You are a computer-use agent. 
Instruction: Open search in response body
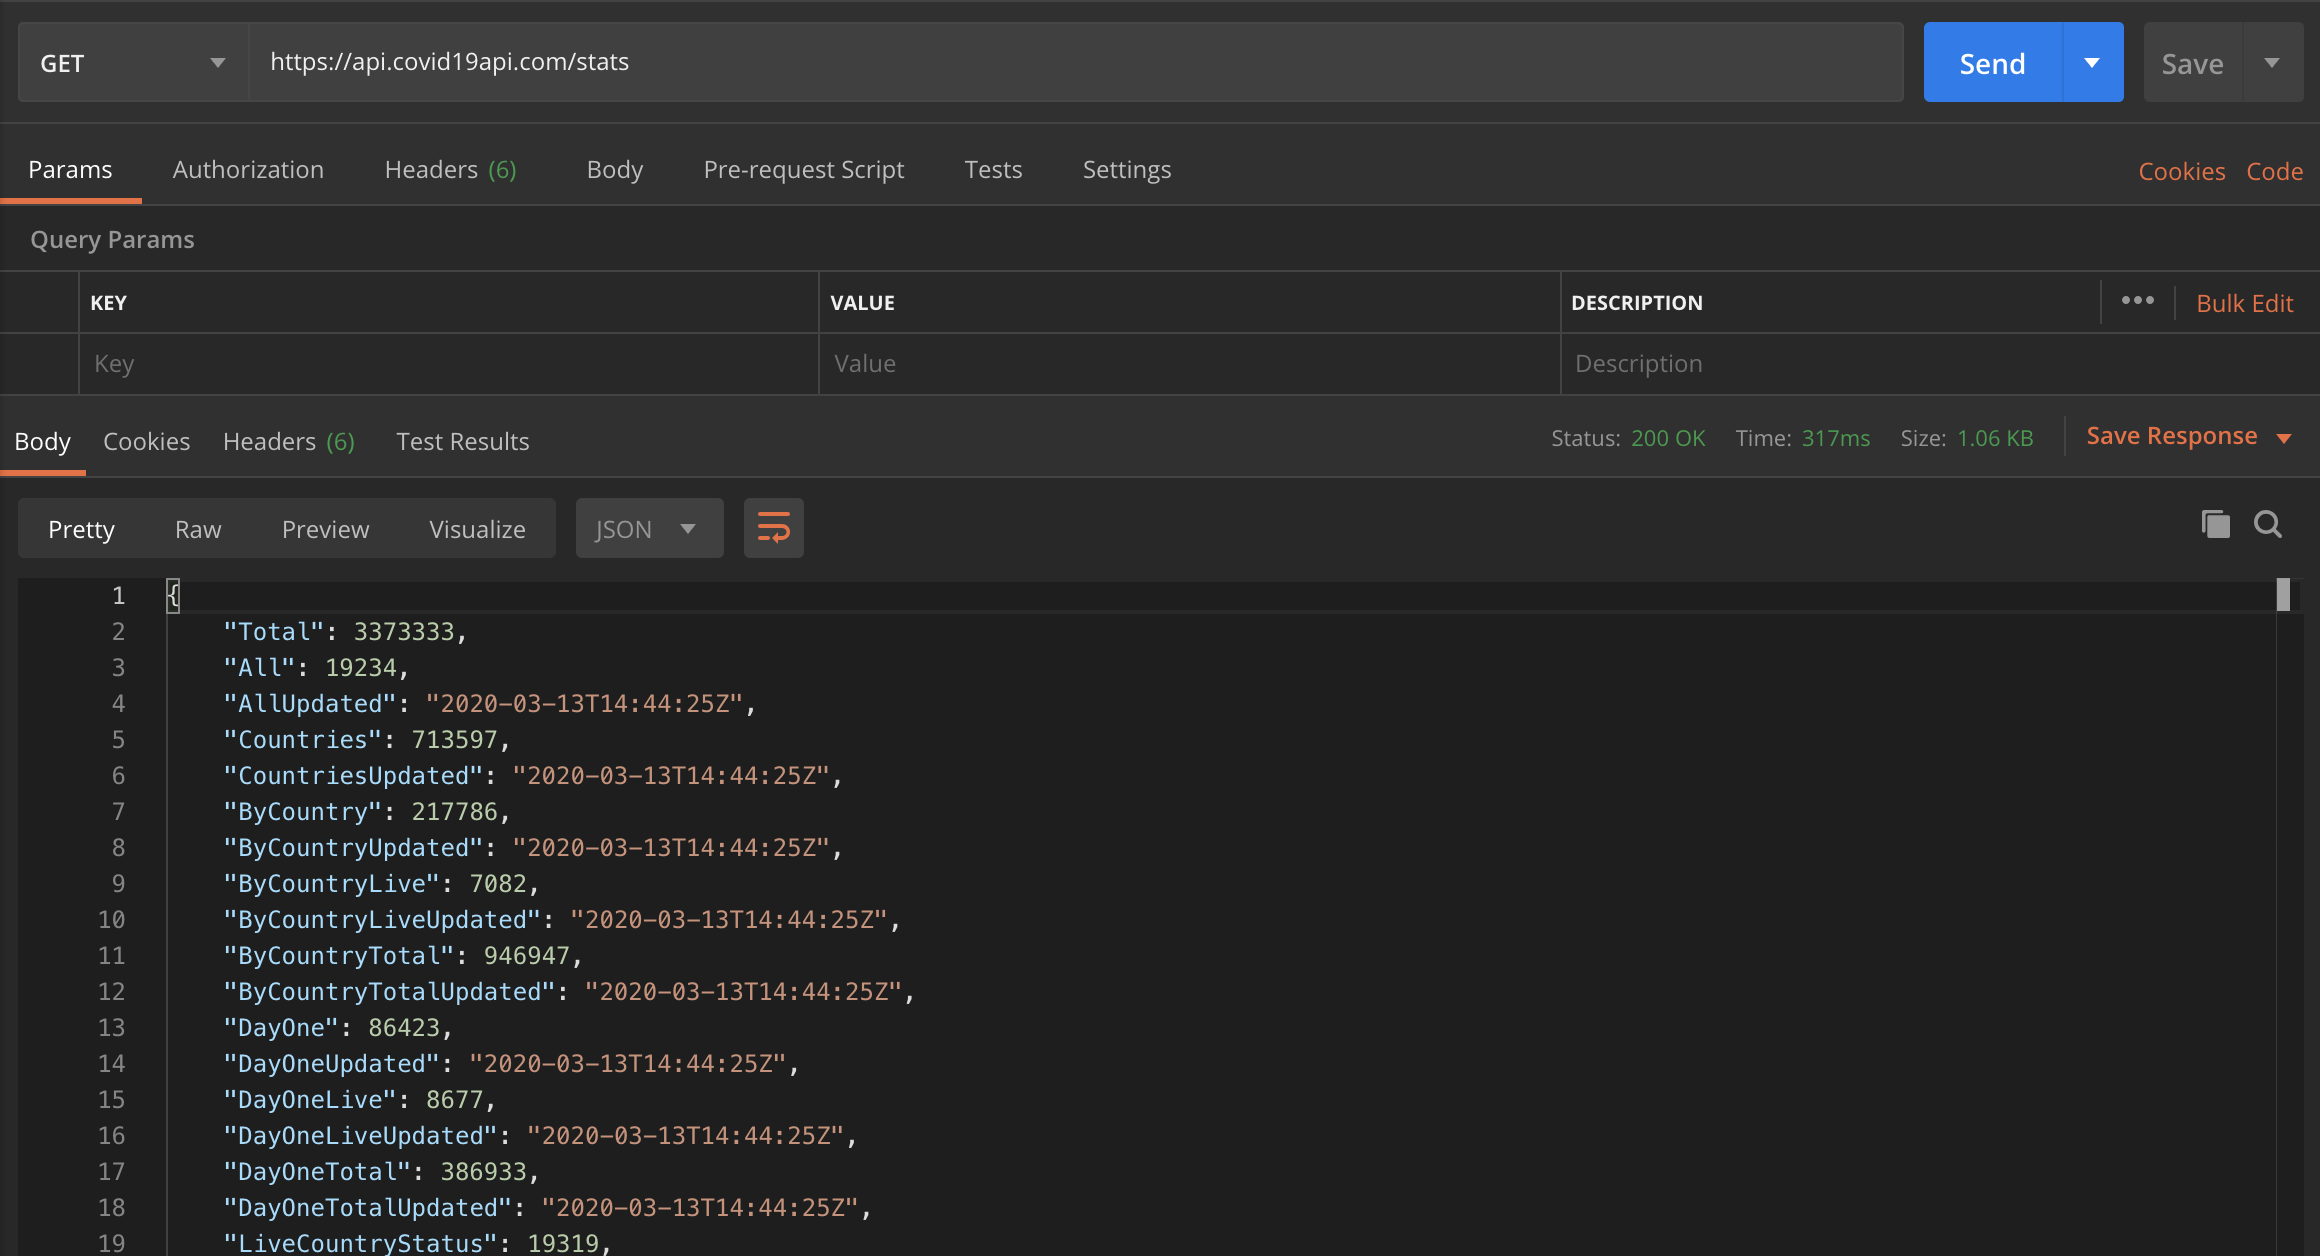point(2267,524)
